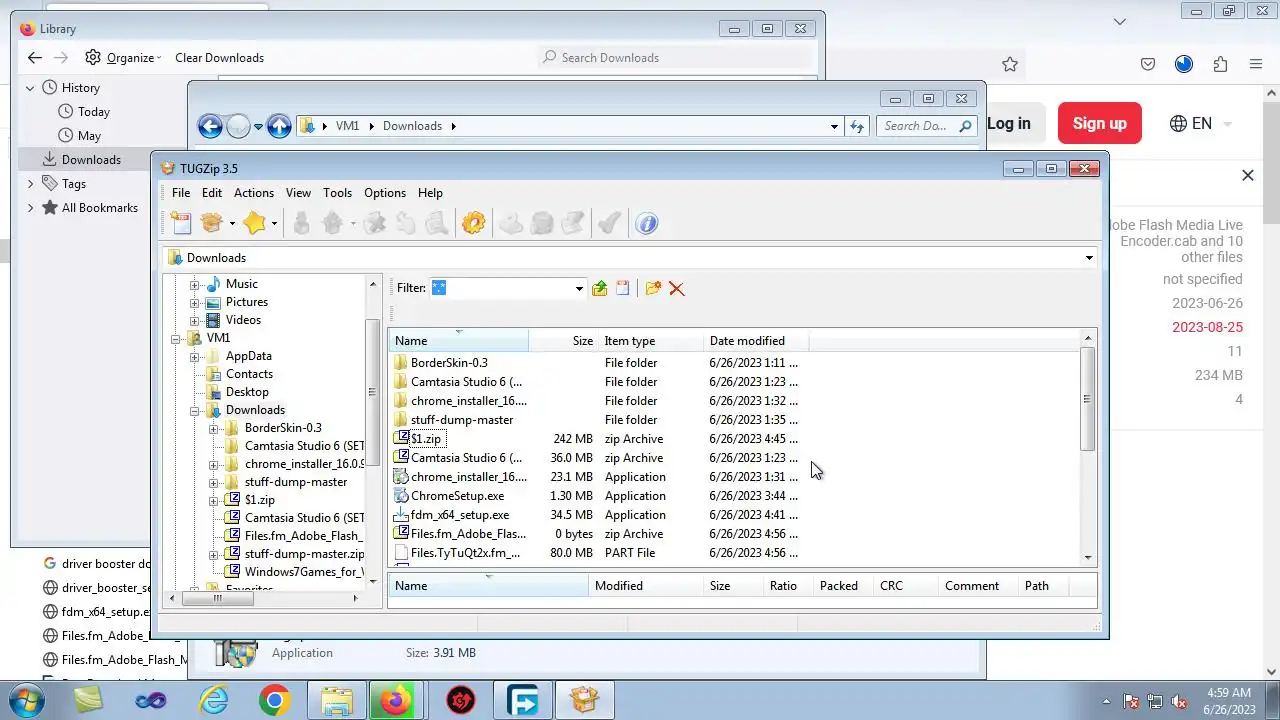Create a new folder in file list toolbar
Image resolution: width=1280 pixels, height=720 pixels.
coord(653,288)
